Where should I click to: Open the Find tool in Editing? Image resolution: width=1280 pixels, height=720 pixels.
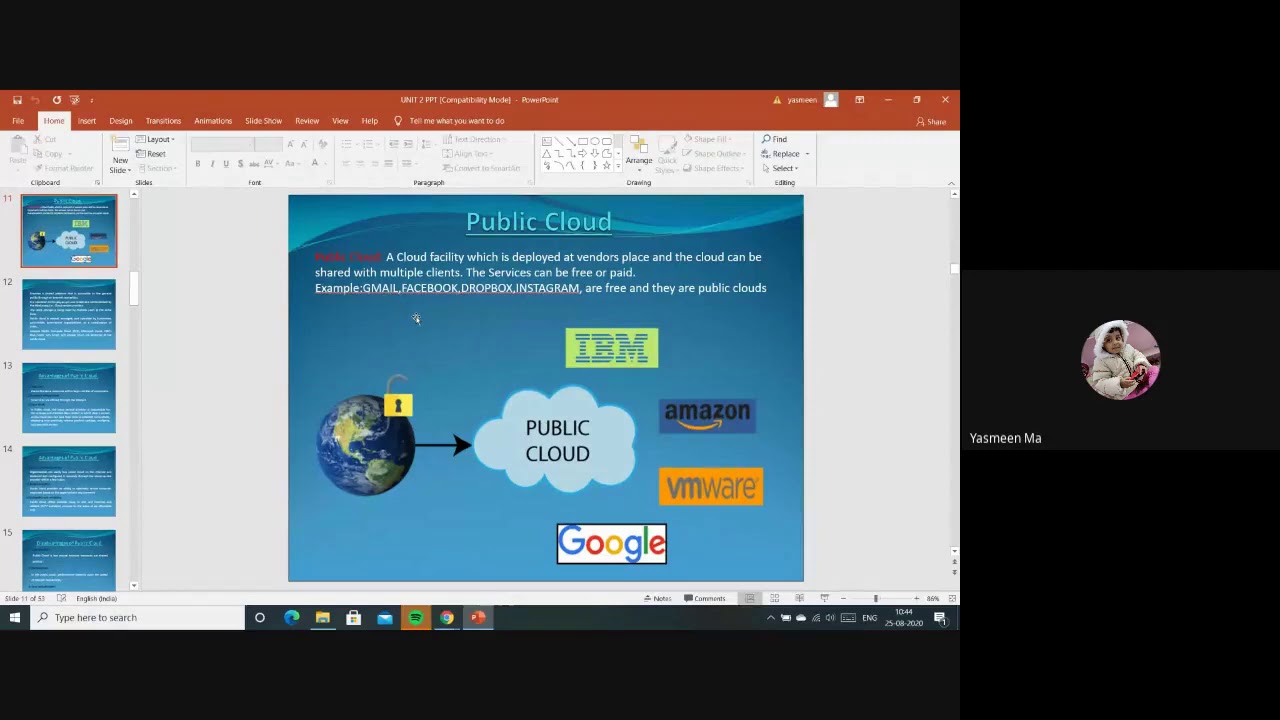(775, 139)
